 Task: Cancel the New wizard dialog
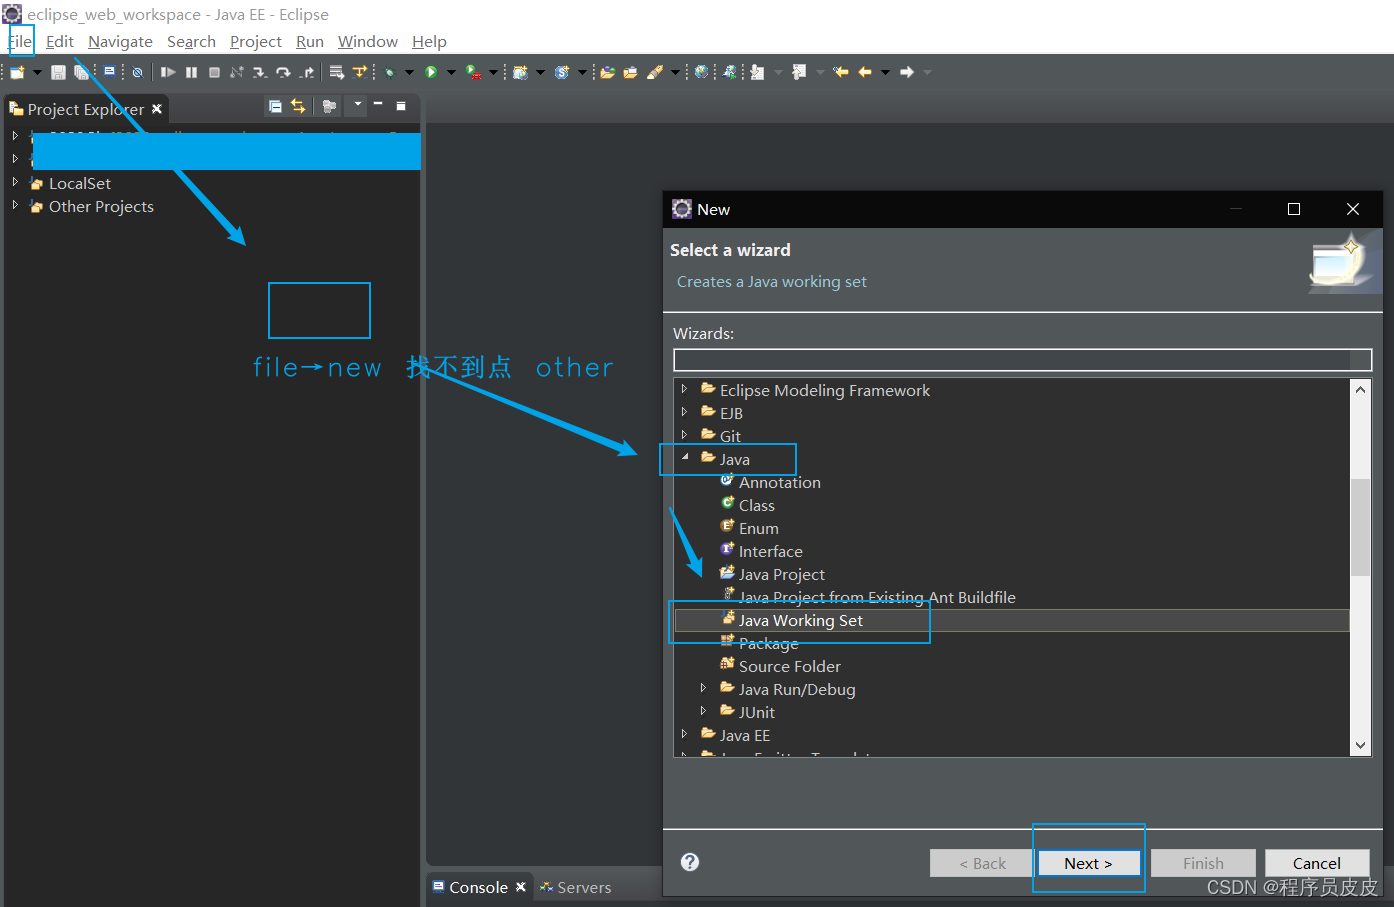click(1317, 863)
